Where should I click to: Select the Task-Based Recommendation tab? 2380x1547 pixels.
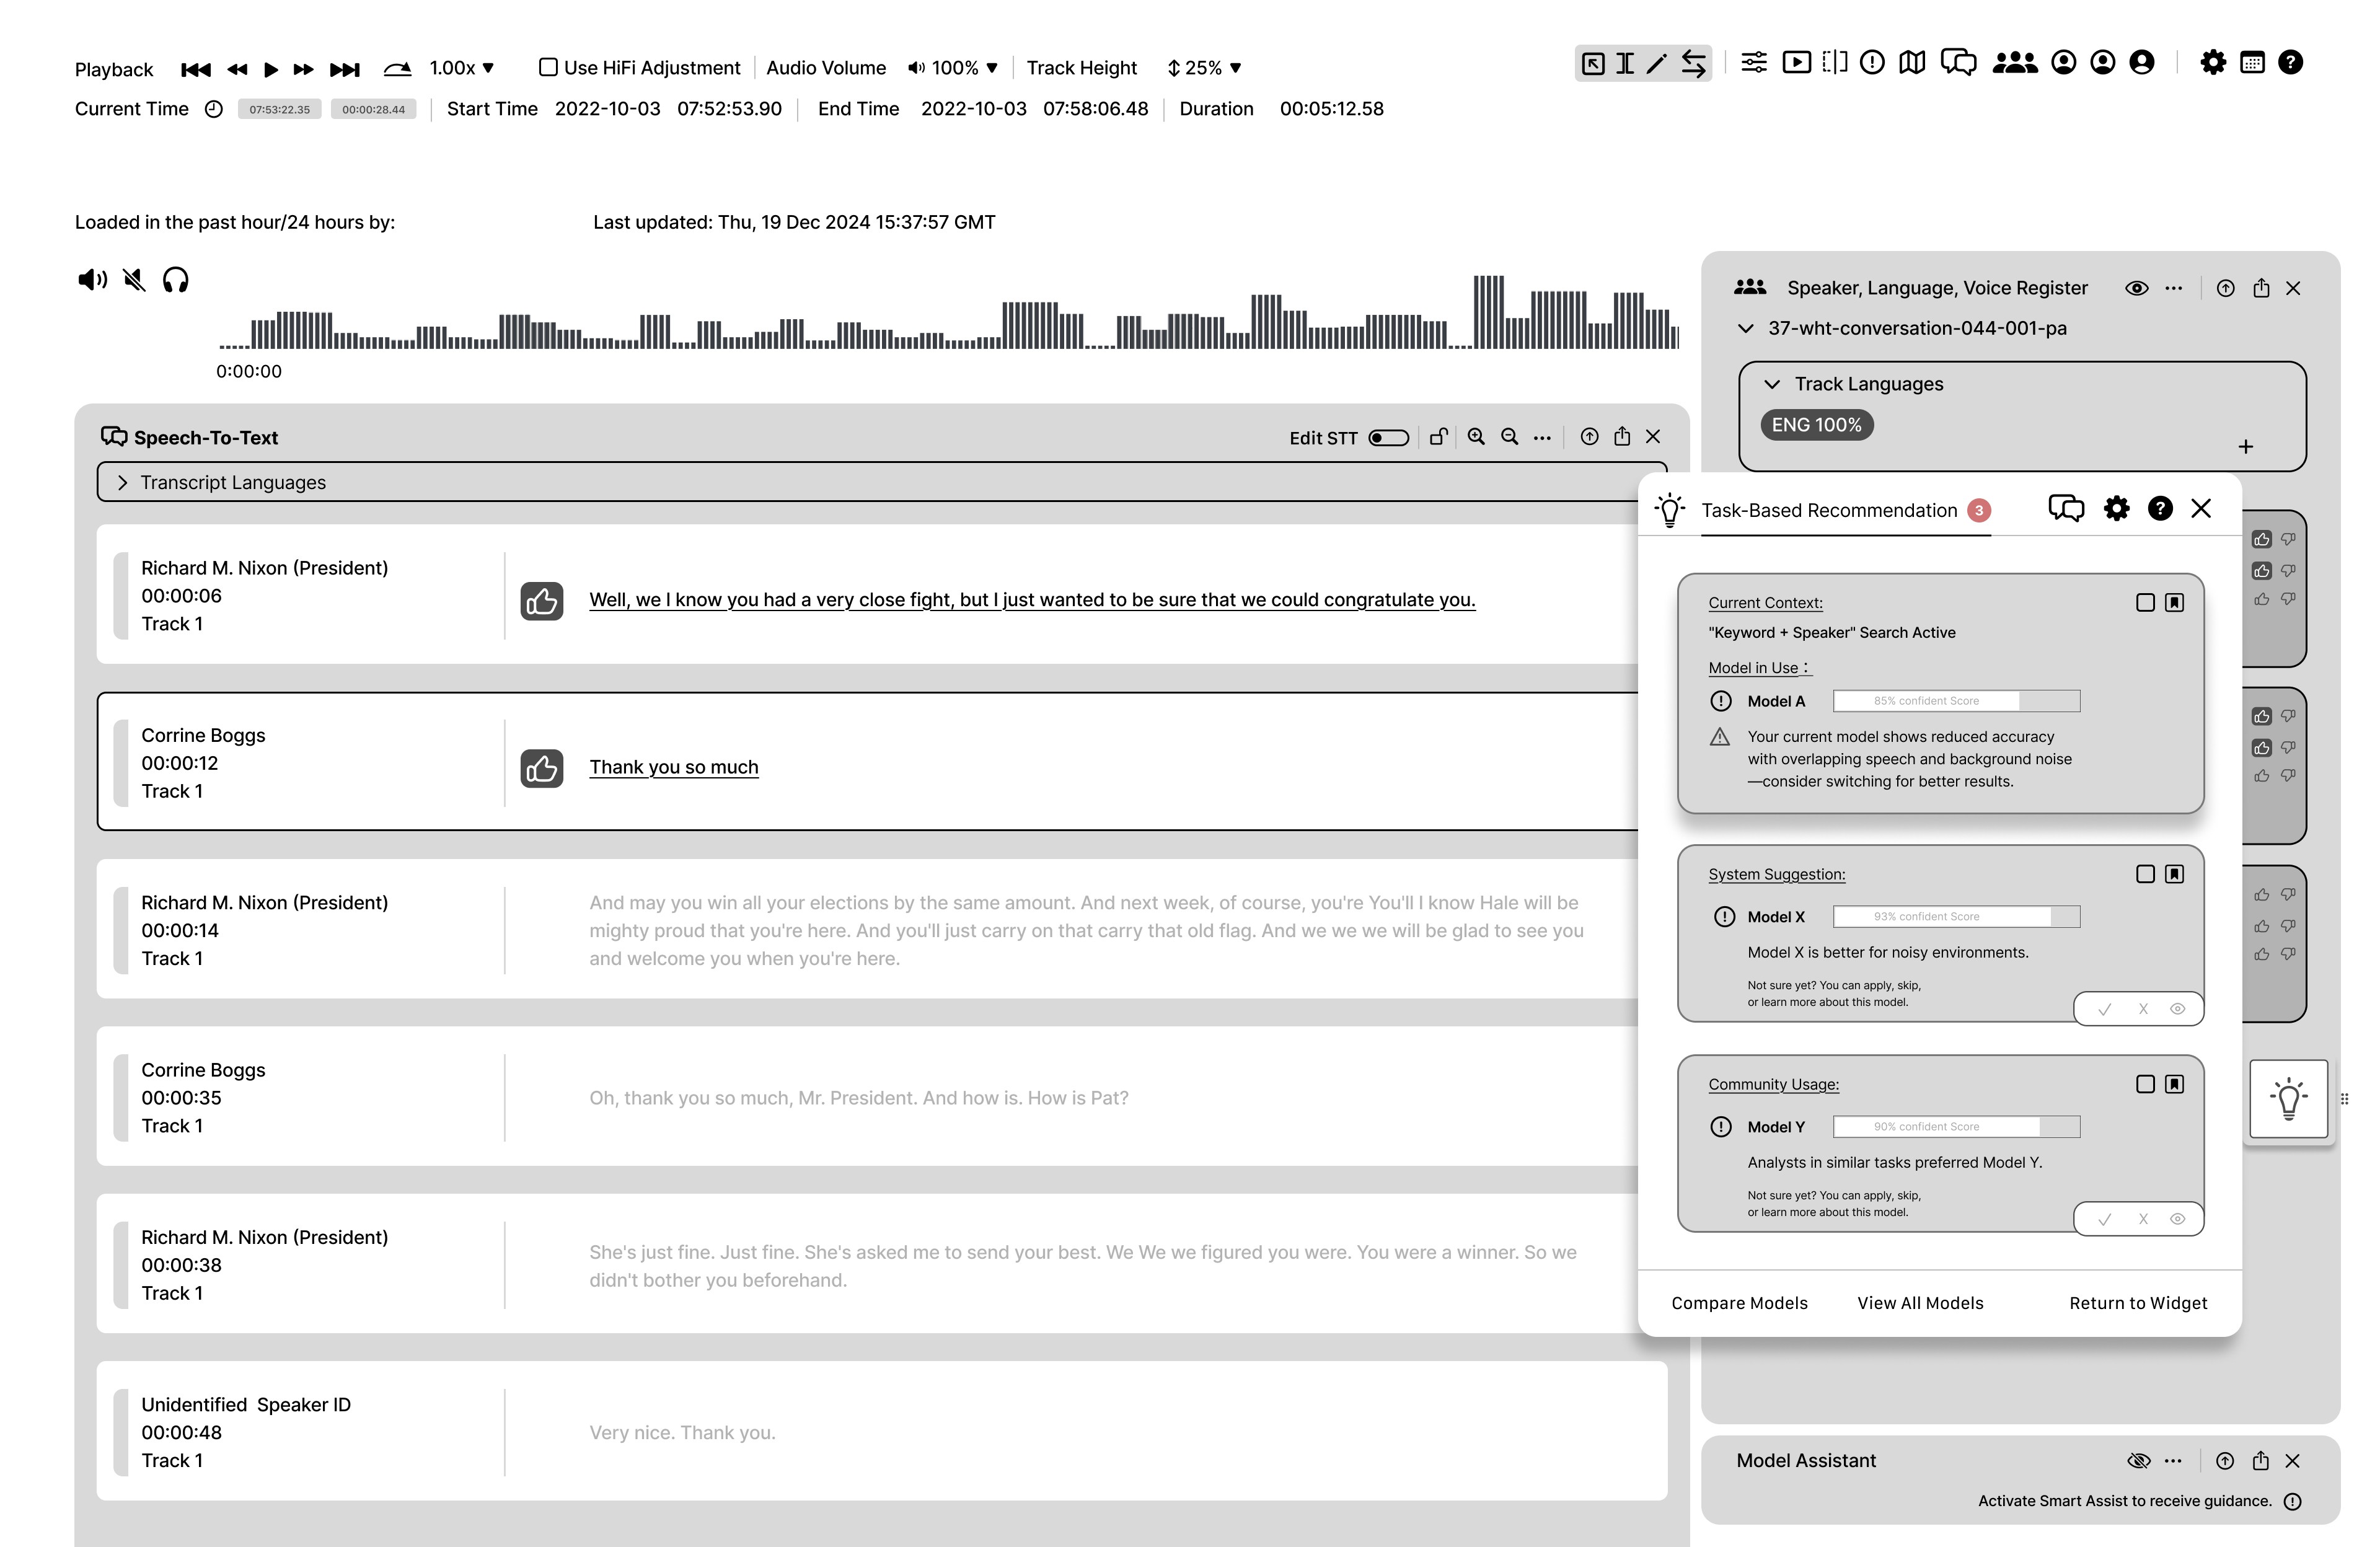(x=1829, y=511)
